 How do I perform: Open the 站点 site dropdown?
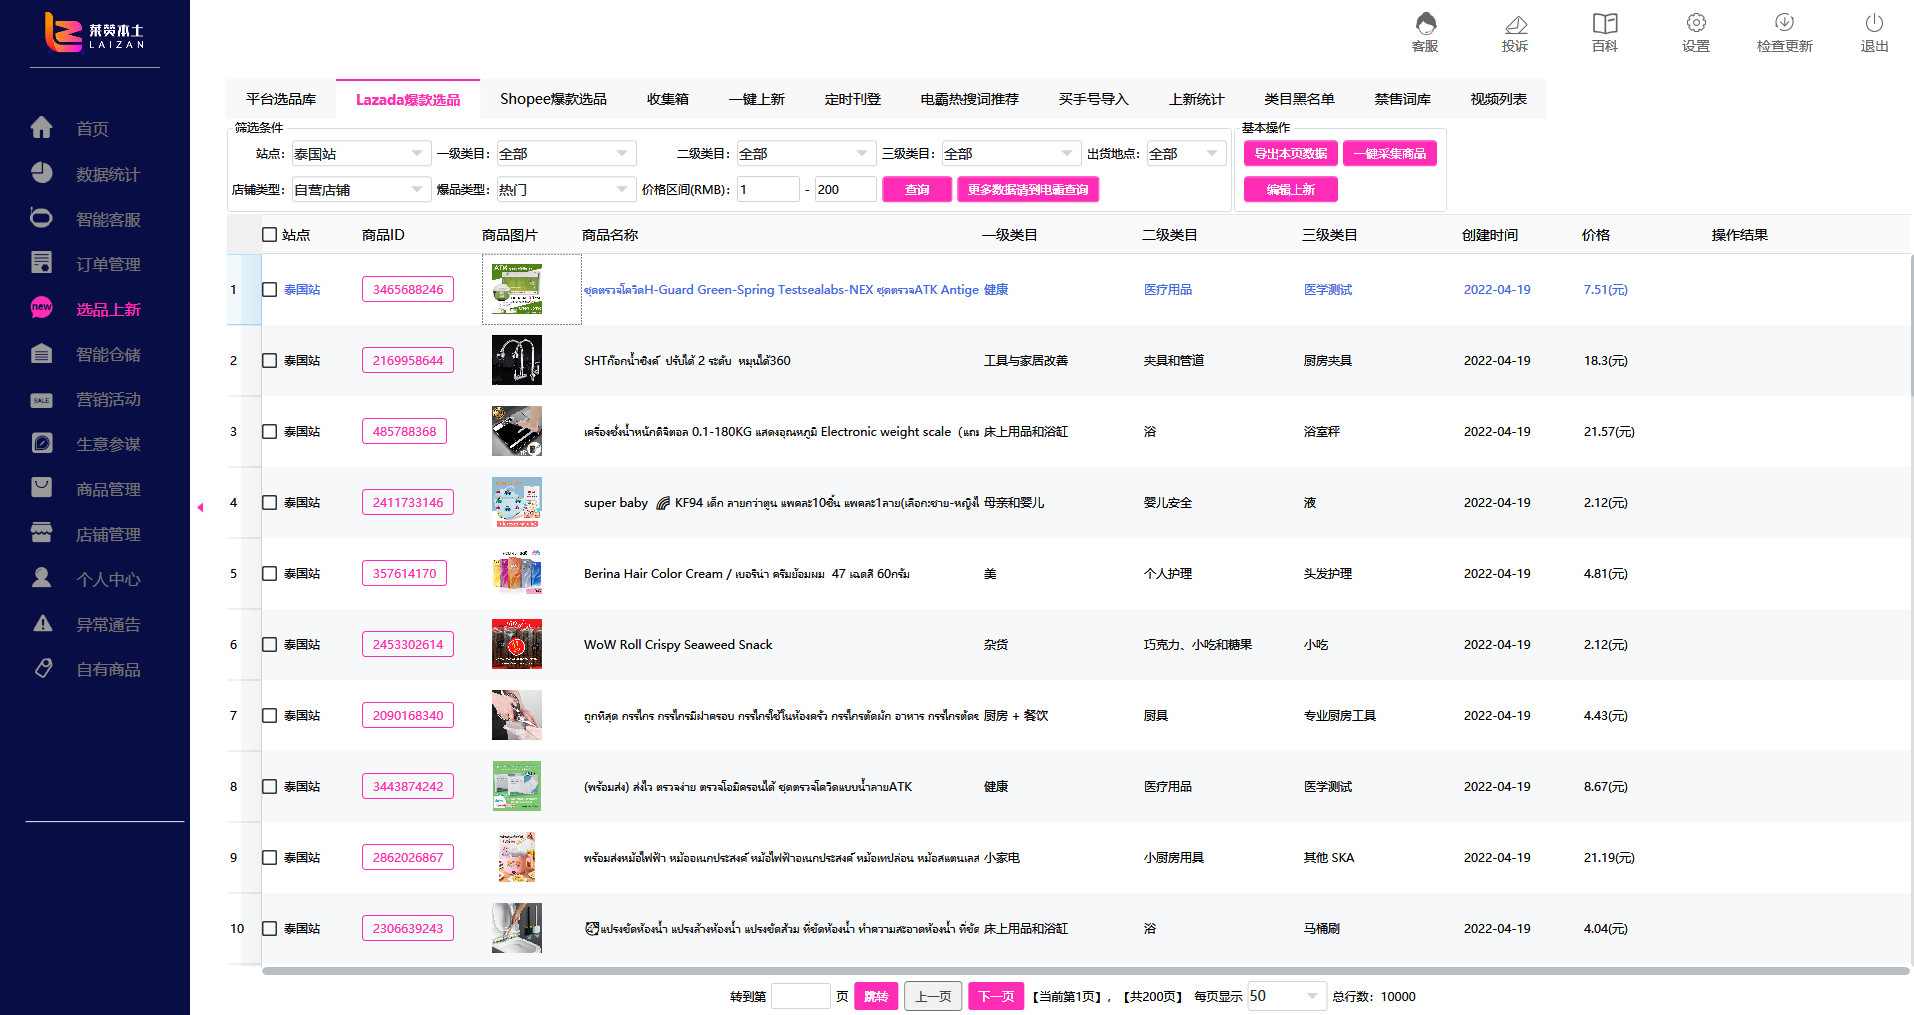point(360,153)
